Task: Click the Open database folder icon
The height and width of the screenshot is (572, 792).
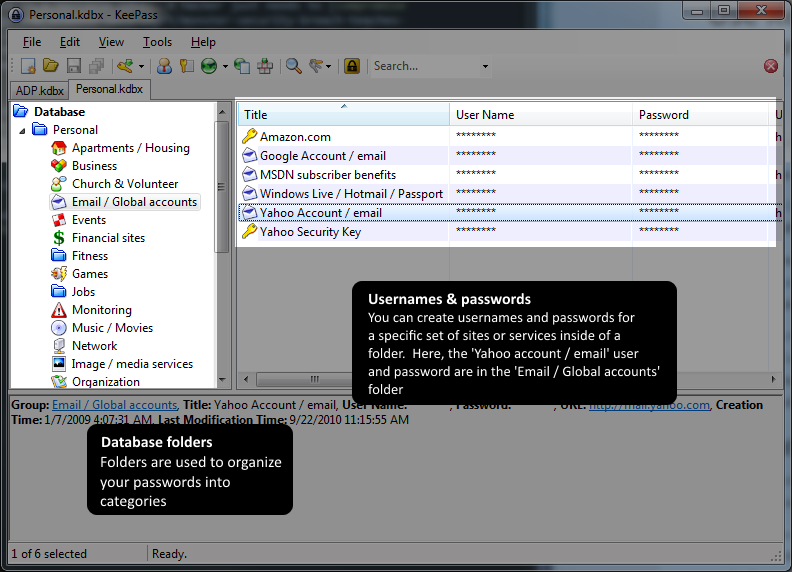Action: [x=51, y=66]
